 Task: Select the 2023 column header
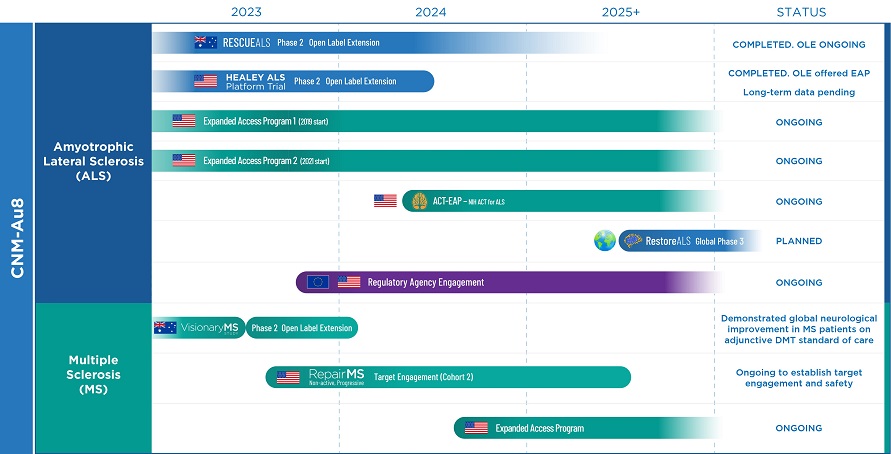tap(246, 12)
